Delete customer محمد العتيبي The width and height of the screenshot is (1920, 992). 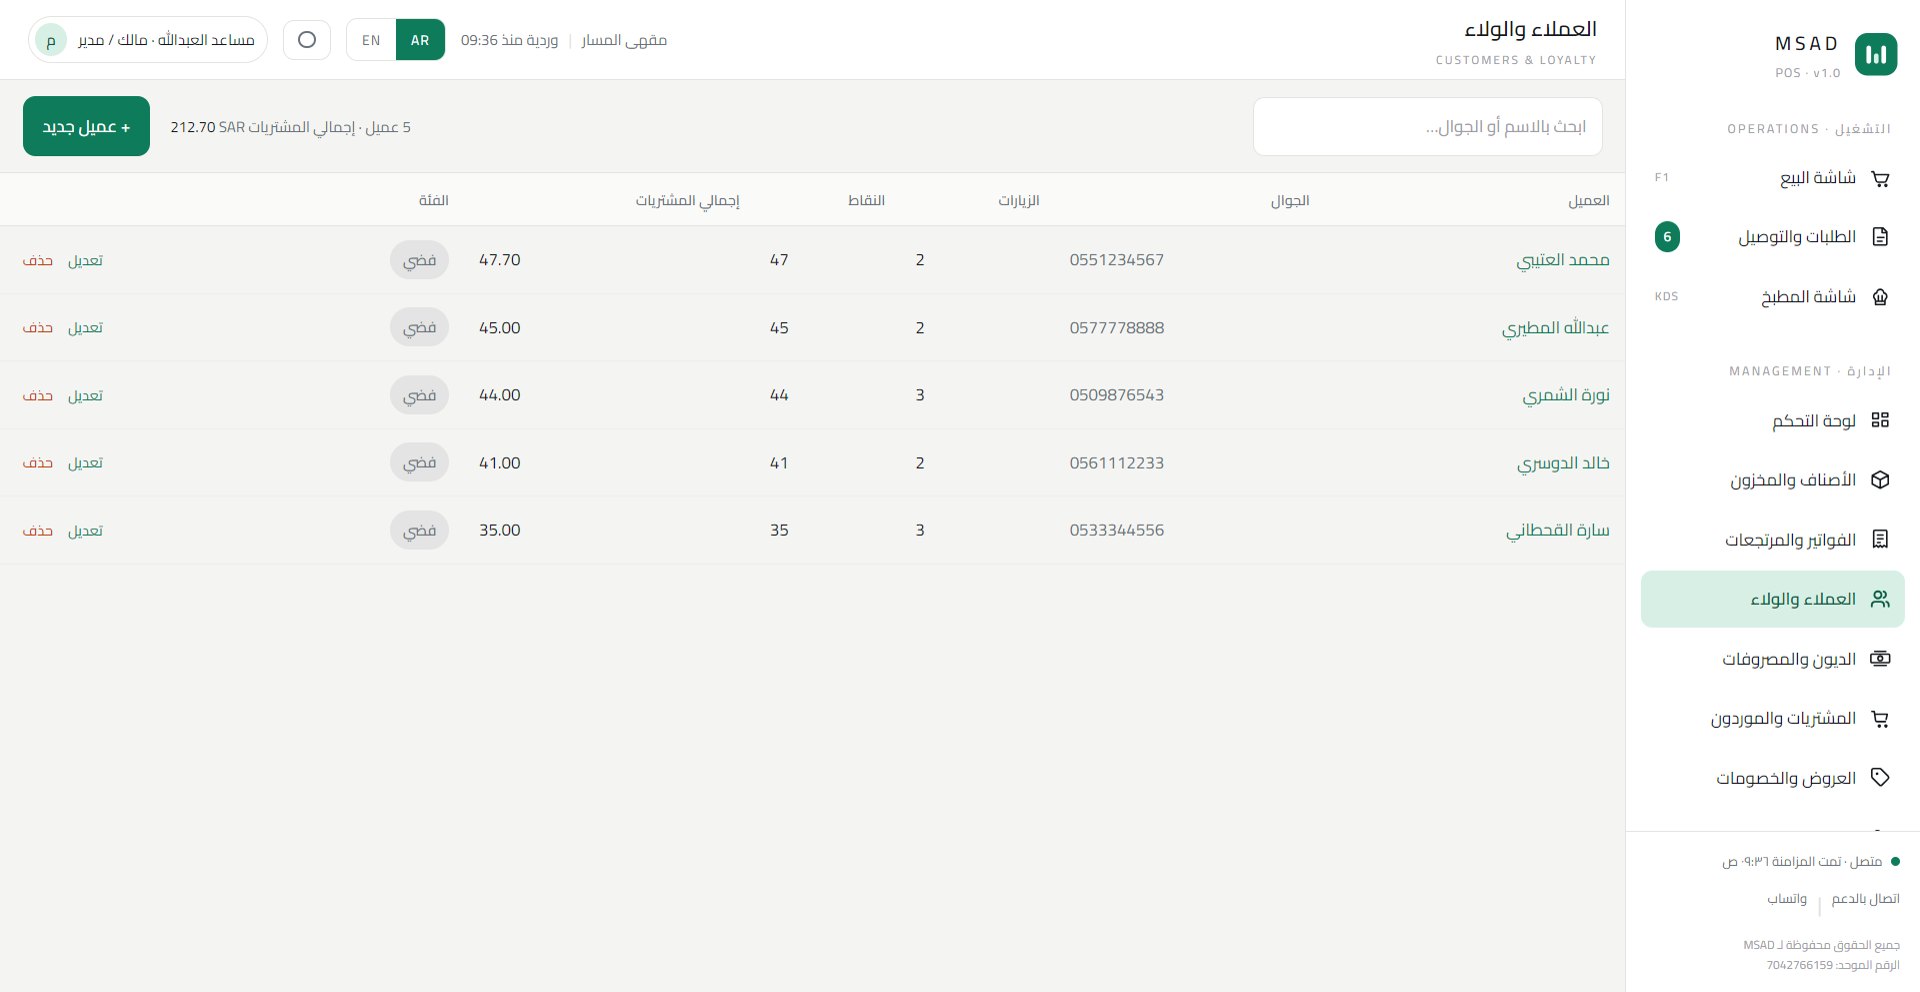[38, 260]
